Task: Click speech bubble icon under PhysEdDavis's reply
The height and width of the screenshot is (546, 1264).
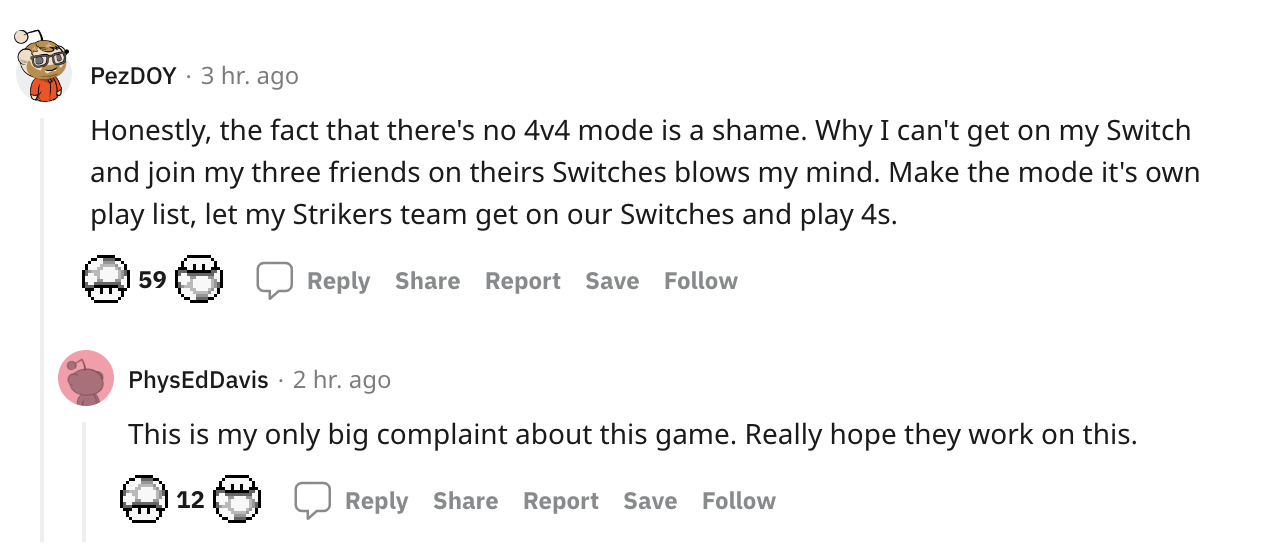Action: [x=312, y=500]
